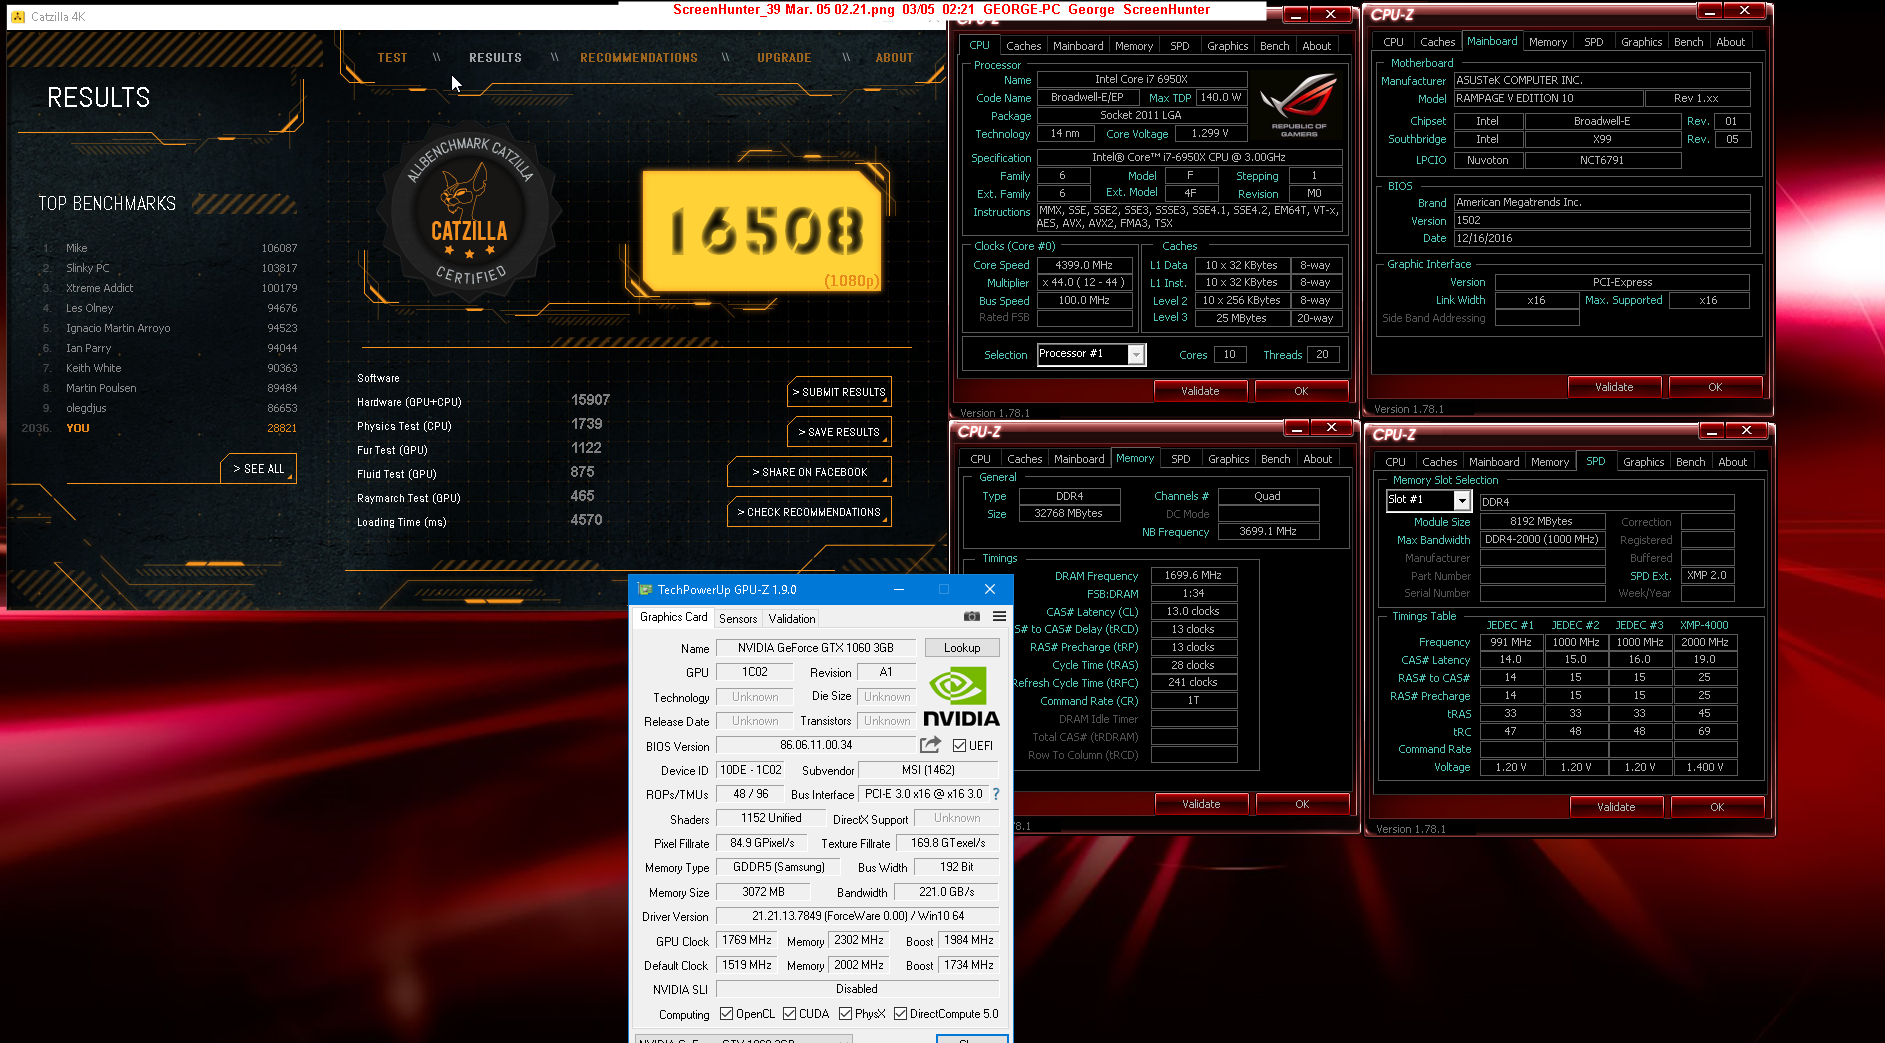Click the Lookup button in GPU-Z

(962, 648)
